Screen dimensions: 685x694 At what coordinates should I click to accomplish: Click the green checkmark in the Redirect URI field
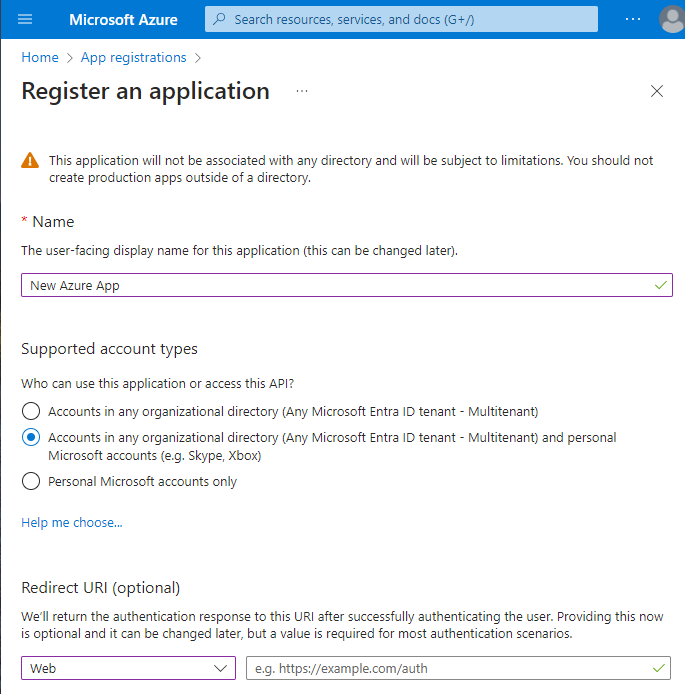659,668
